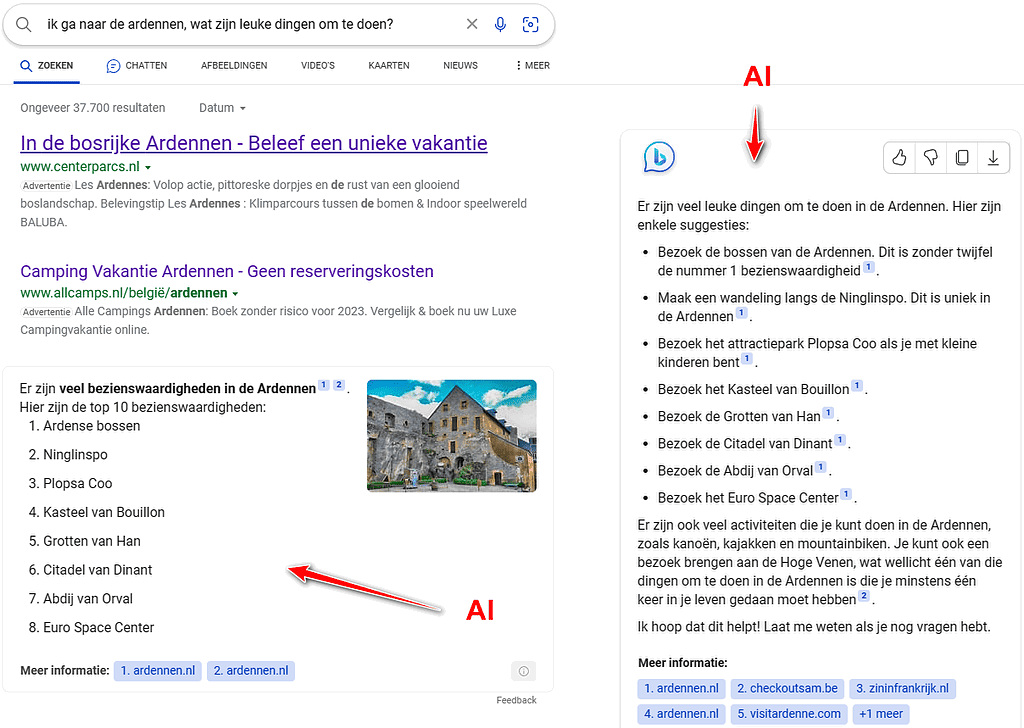
Task: Click citation 1 after 'Ardennen' in answer box
Action: [x=324, y=385]
